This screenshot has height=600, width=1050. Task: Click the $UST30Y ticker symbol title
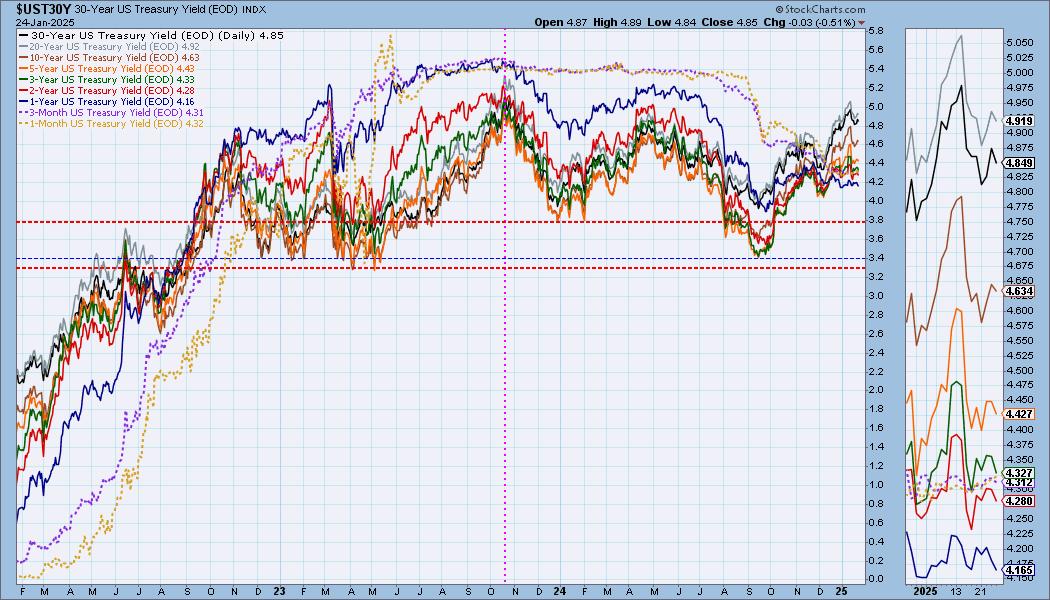(44, 9)
